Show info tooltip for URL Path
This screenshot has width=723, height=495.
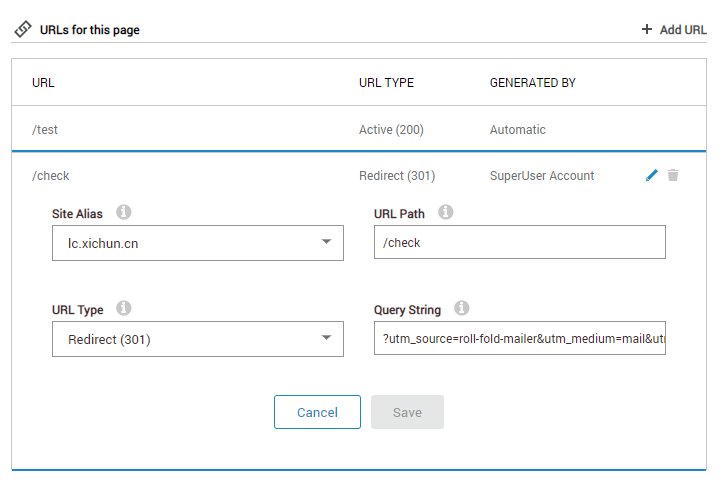pos(445,212)
